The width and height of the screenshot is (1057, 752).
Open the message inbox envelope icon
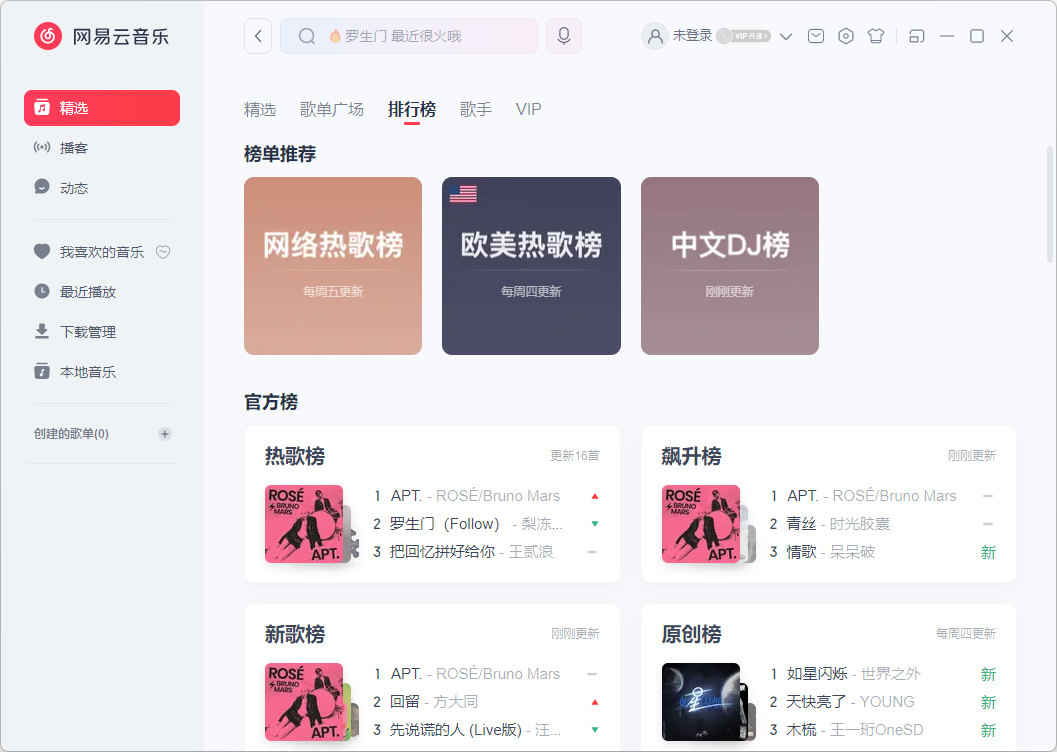815,35
